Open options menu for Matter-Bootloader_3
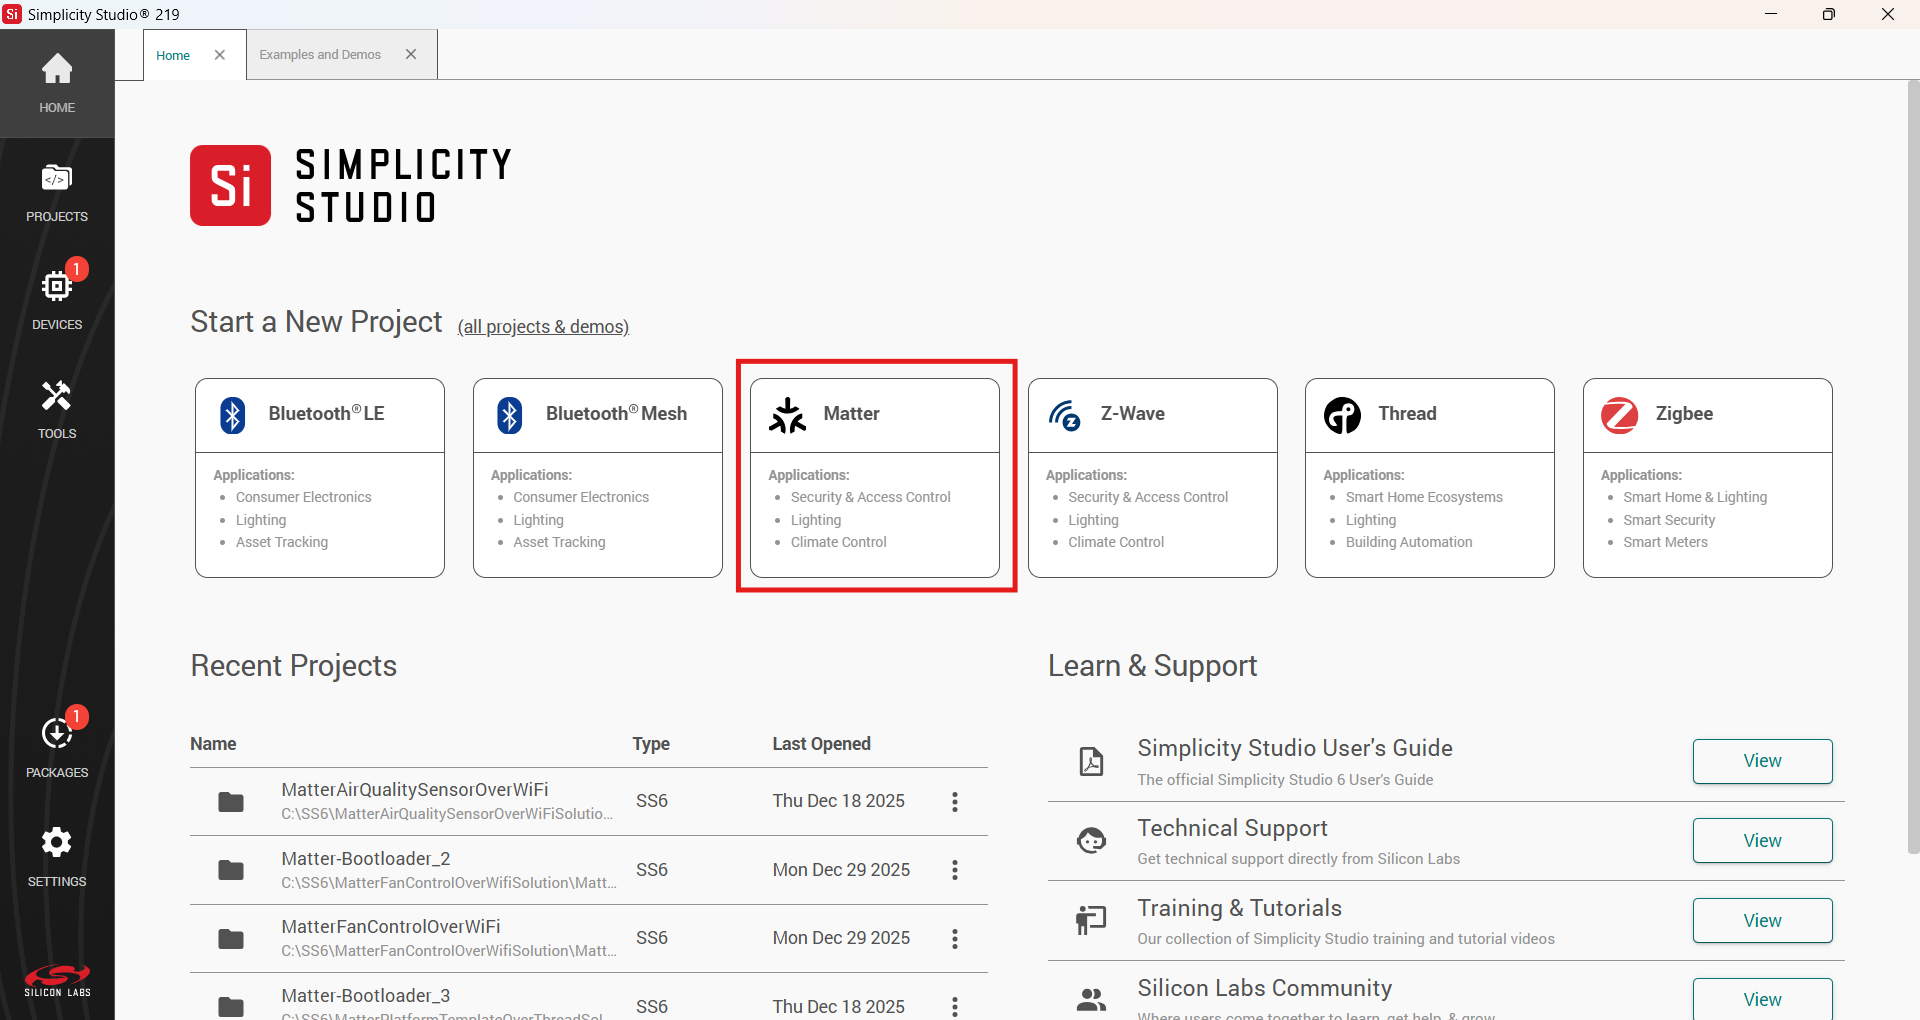The width and height of the screenshot is (1920, 1020). click(x=955, y=1006)
